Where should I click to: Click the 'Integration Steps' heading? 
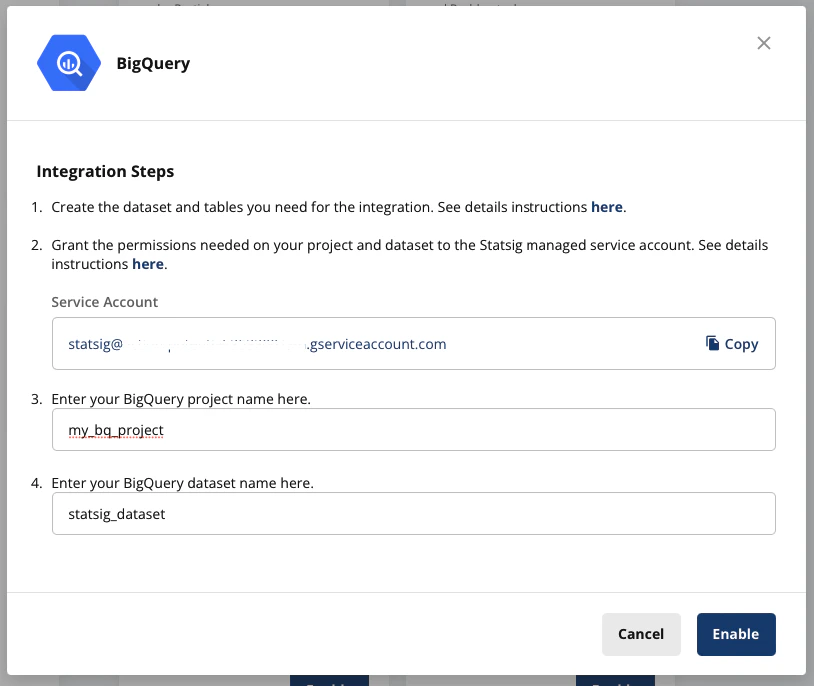point(105,171)
